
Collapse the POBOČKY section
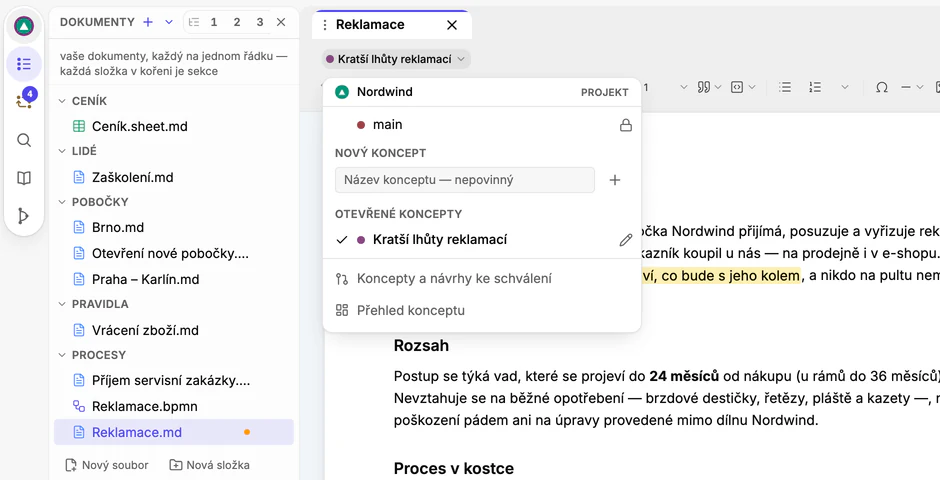(62, 202)
